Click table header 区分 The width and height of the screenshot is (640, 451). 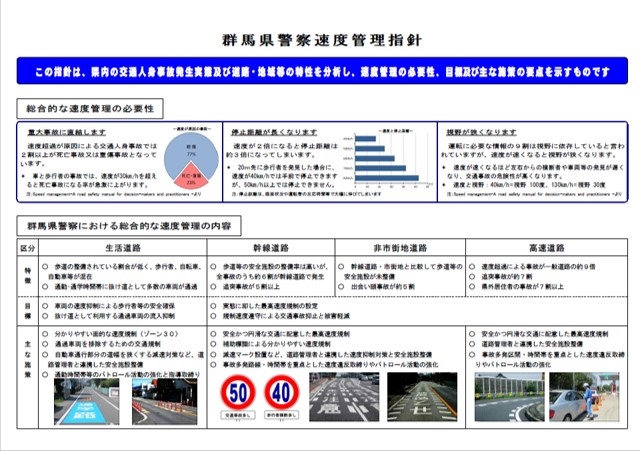click(x=28, y=248)
